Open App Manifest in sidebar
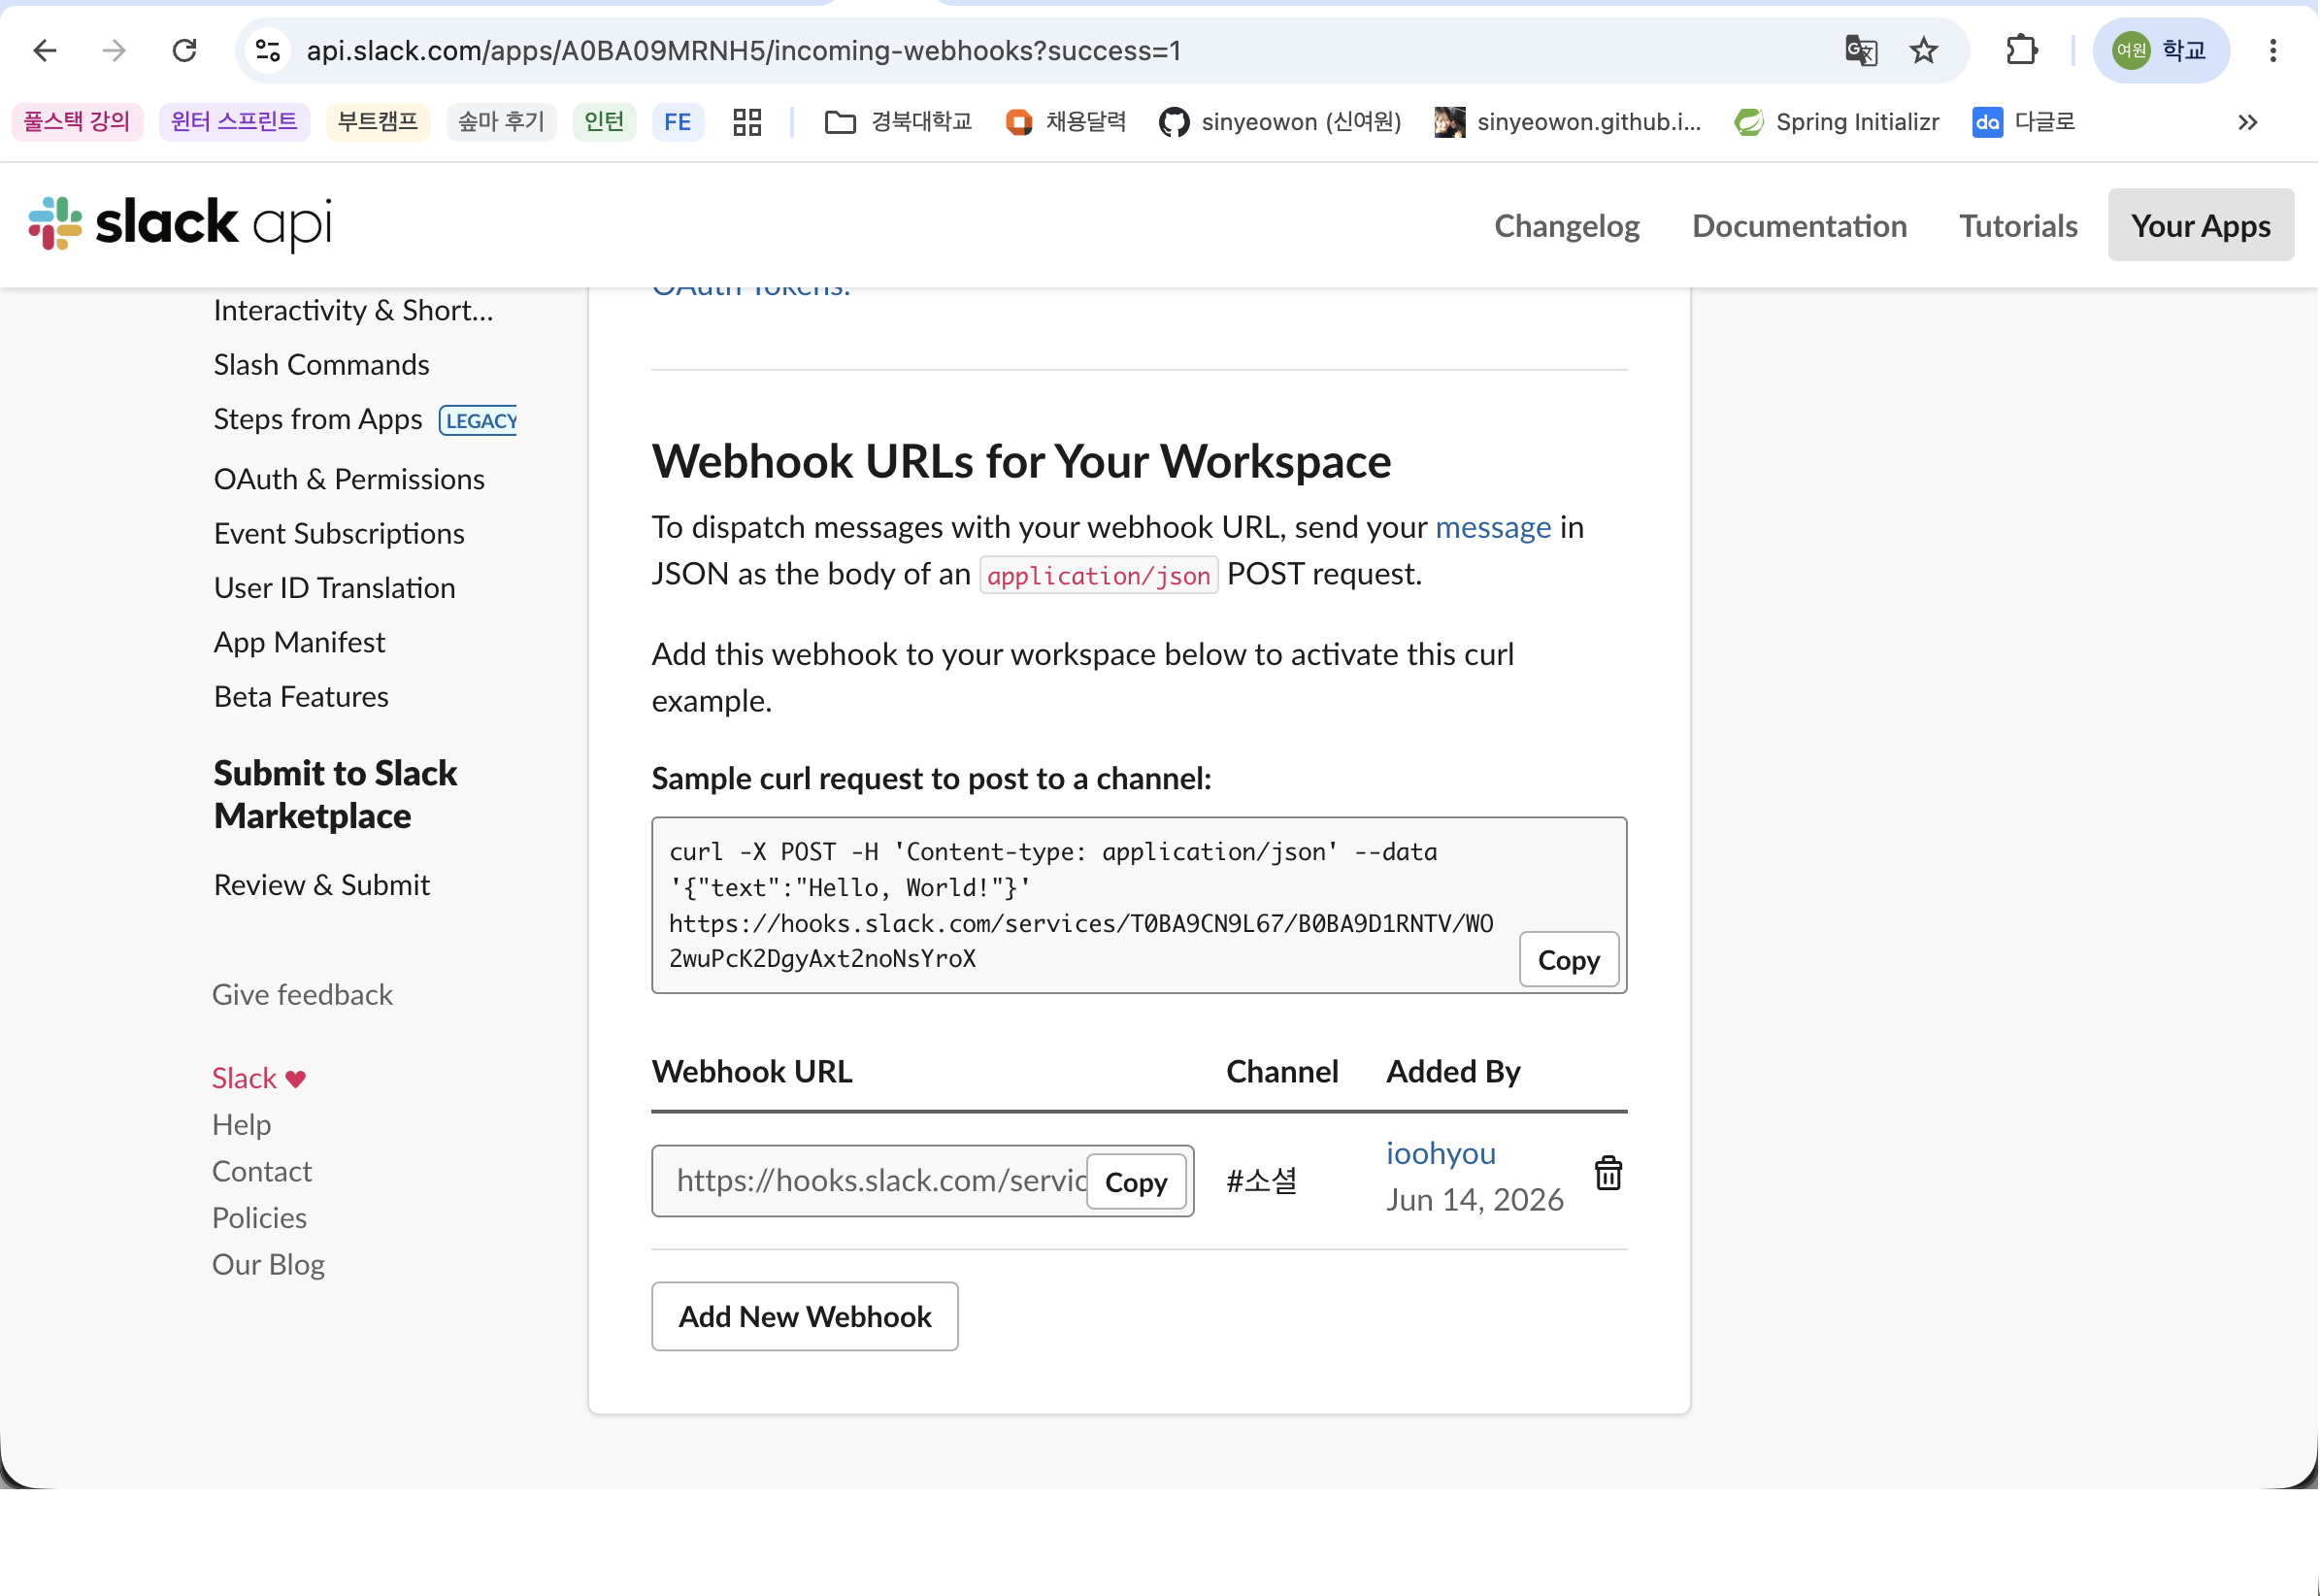The height and width of the screenshot is (1596, 2320). point(299,642)
